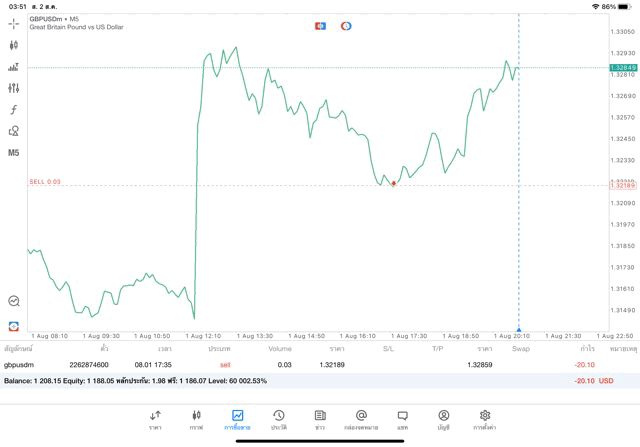This screenshot has width=640, height=447.
Task: Open the function objects icon
Action: 14,110
